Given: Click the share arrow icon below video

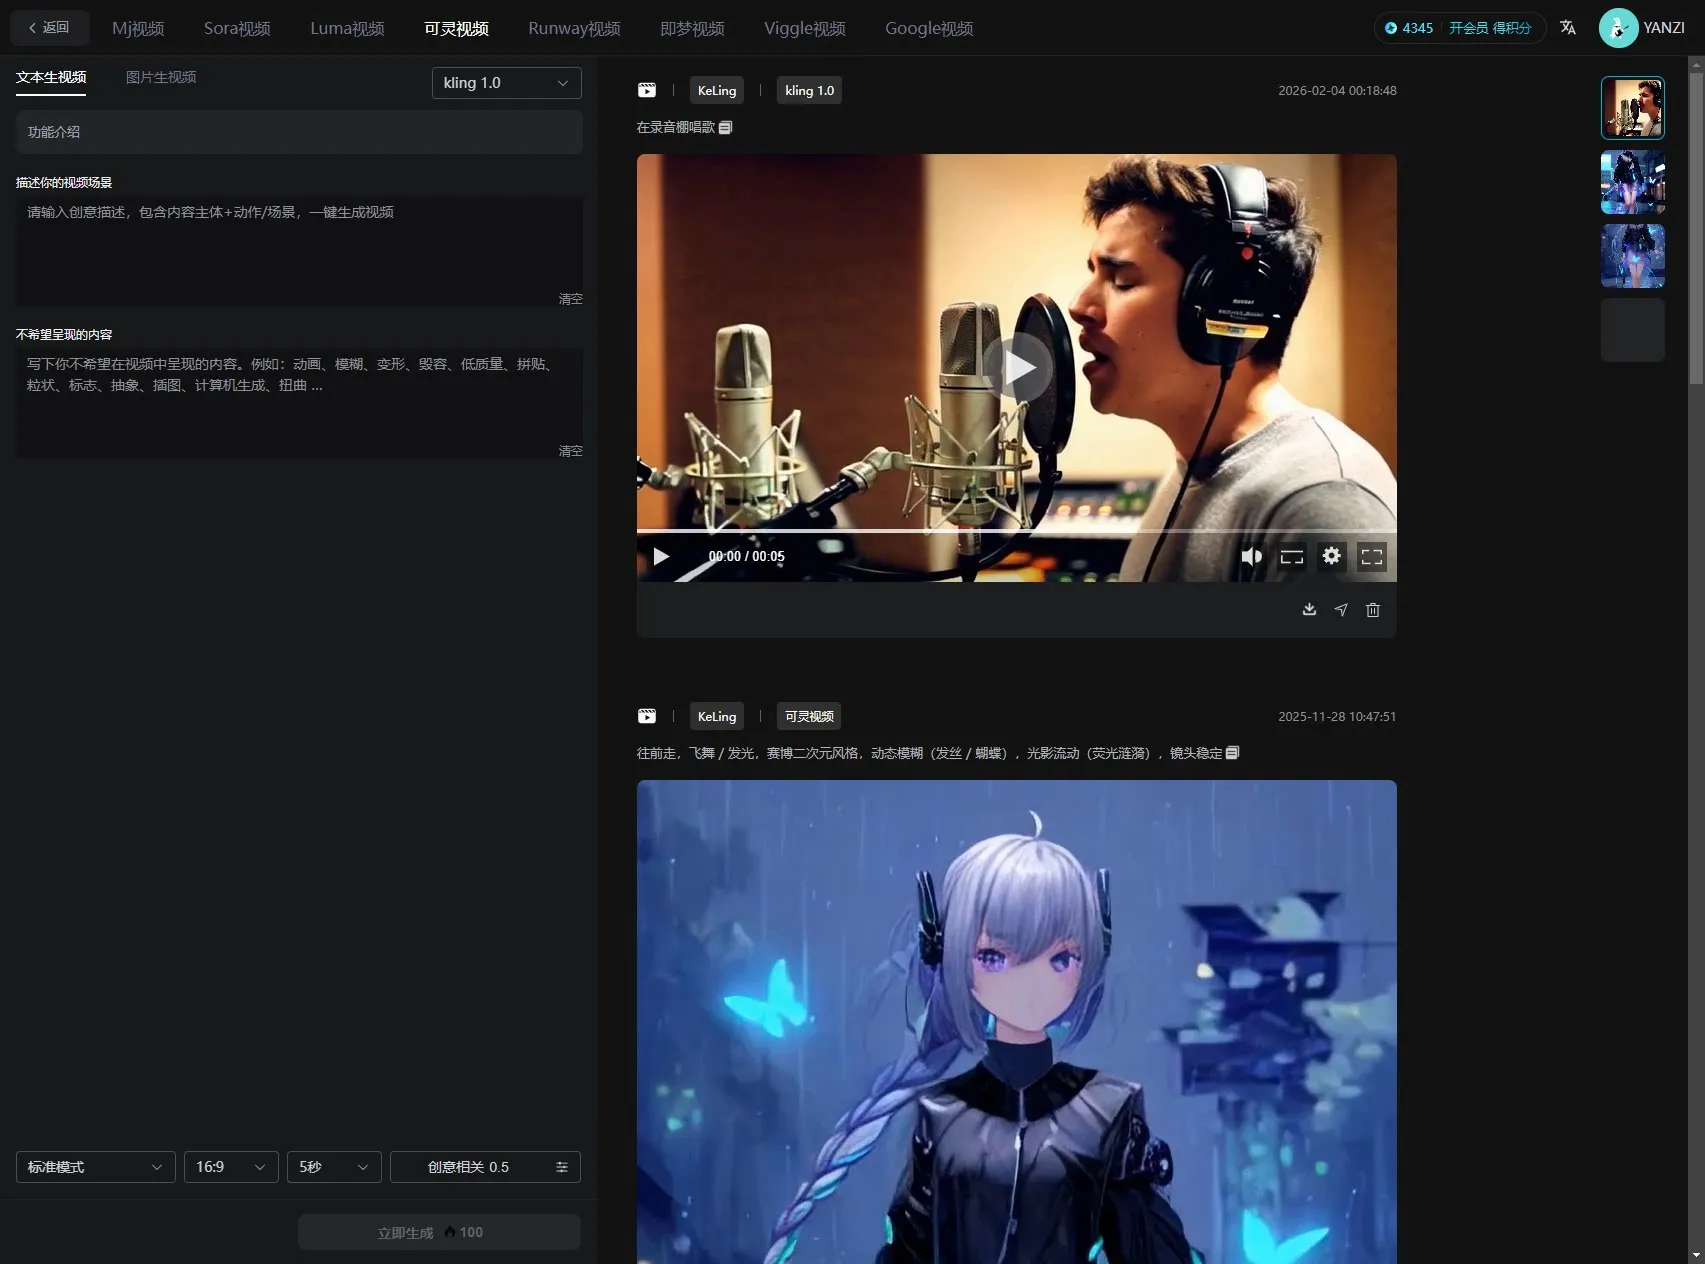Looking at the screenshot, I should point(1341,609).
